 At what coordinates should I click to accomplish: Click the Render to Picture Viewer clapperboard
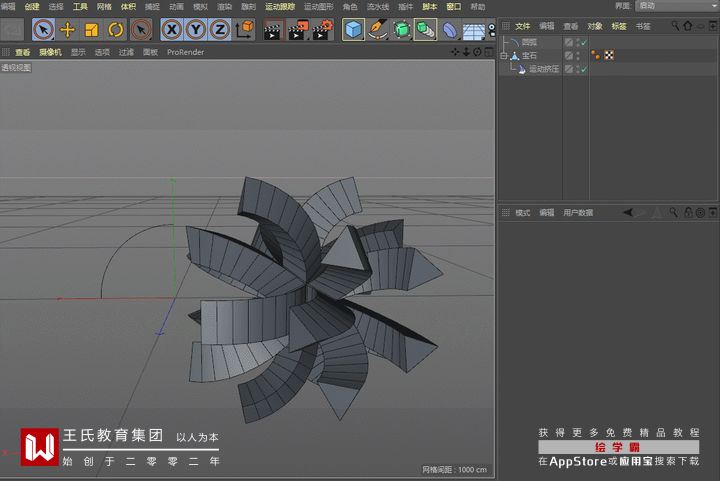[x=297, y=30]
